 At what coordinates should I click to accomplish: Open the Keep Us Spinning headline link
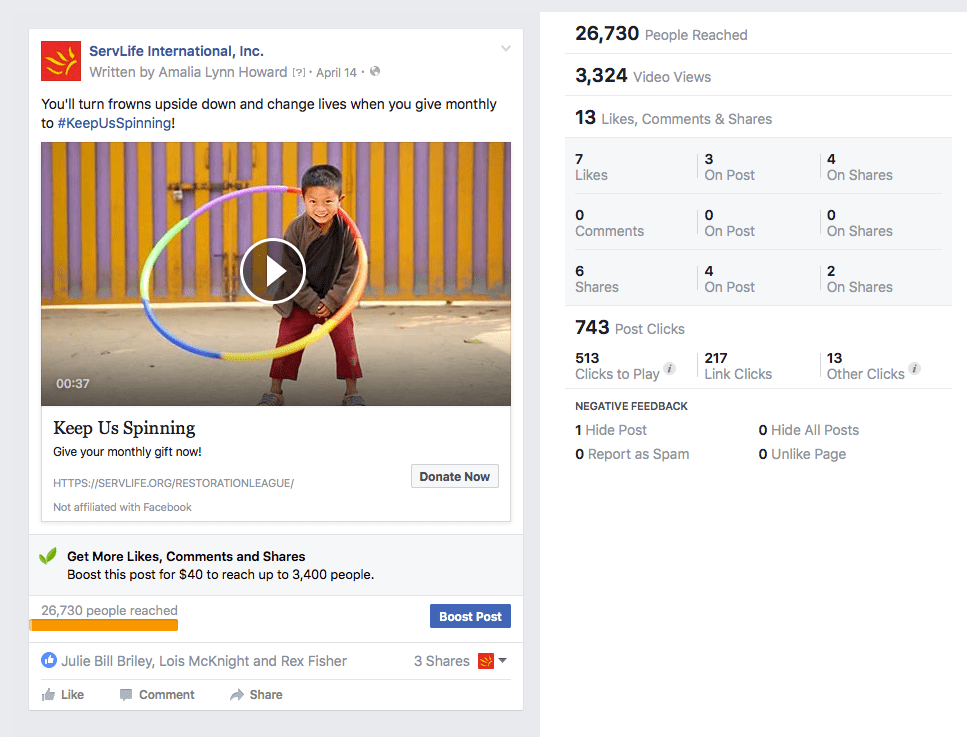pyautogui.click(x=124, y=428)
